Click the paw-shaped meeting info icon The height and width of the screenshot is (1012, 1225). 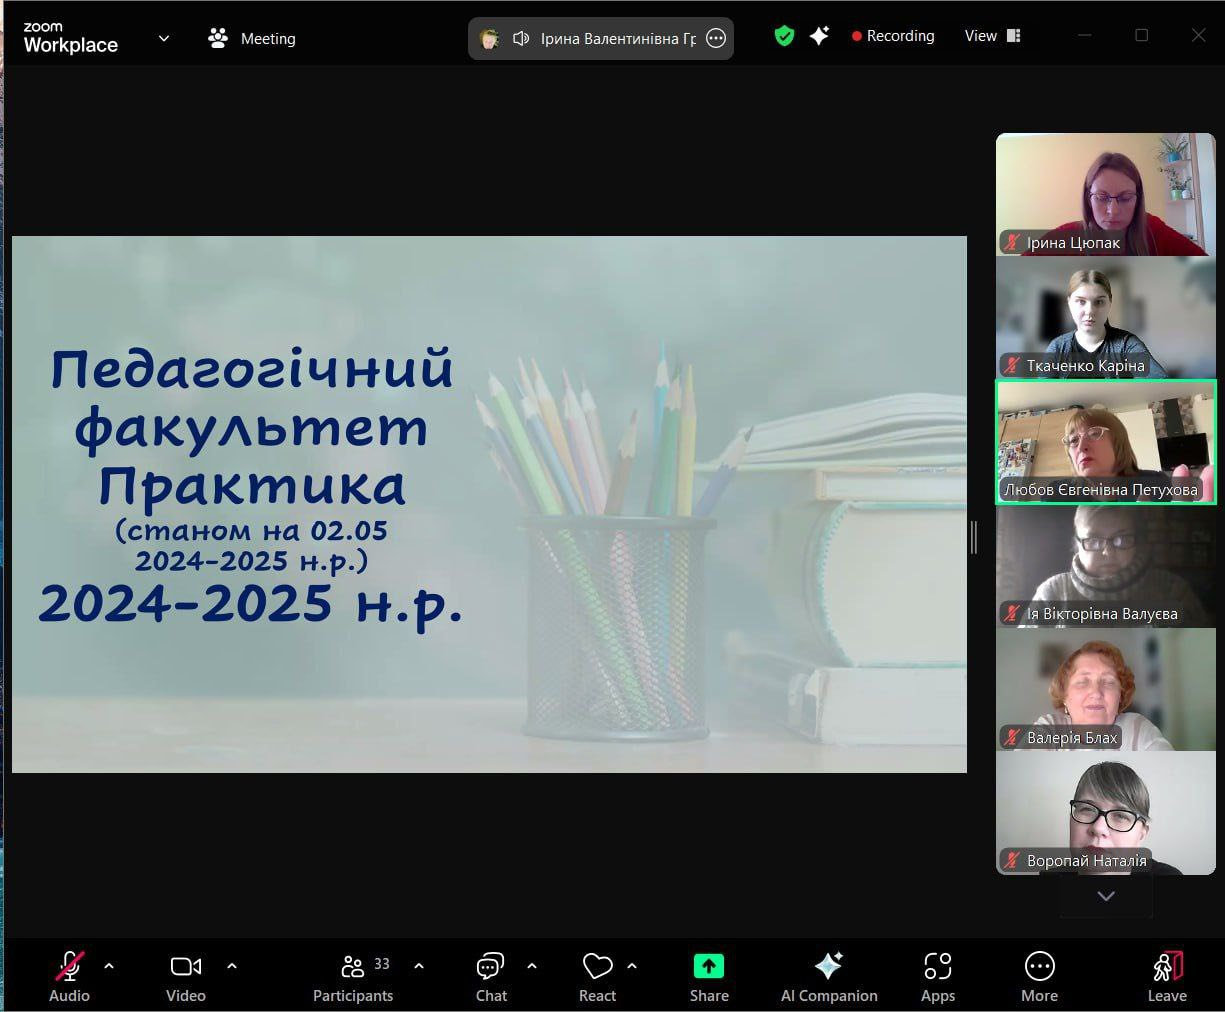218,38
